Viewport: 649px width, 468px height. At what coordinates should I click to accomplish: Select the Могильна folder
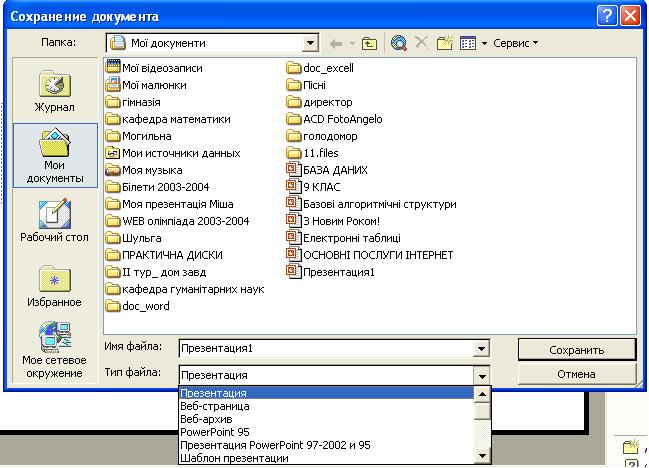pos(139,136)
